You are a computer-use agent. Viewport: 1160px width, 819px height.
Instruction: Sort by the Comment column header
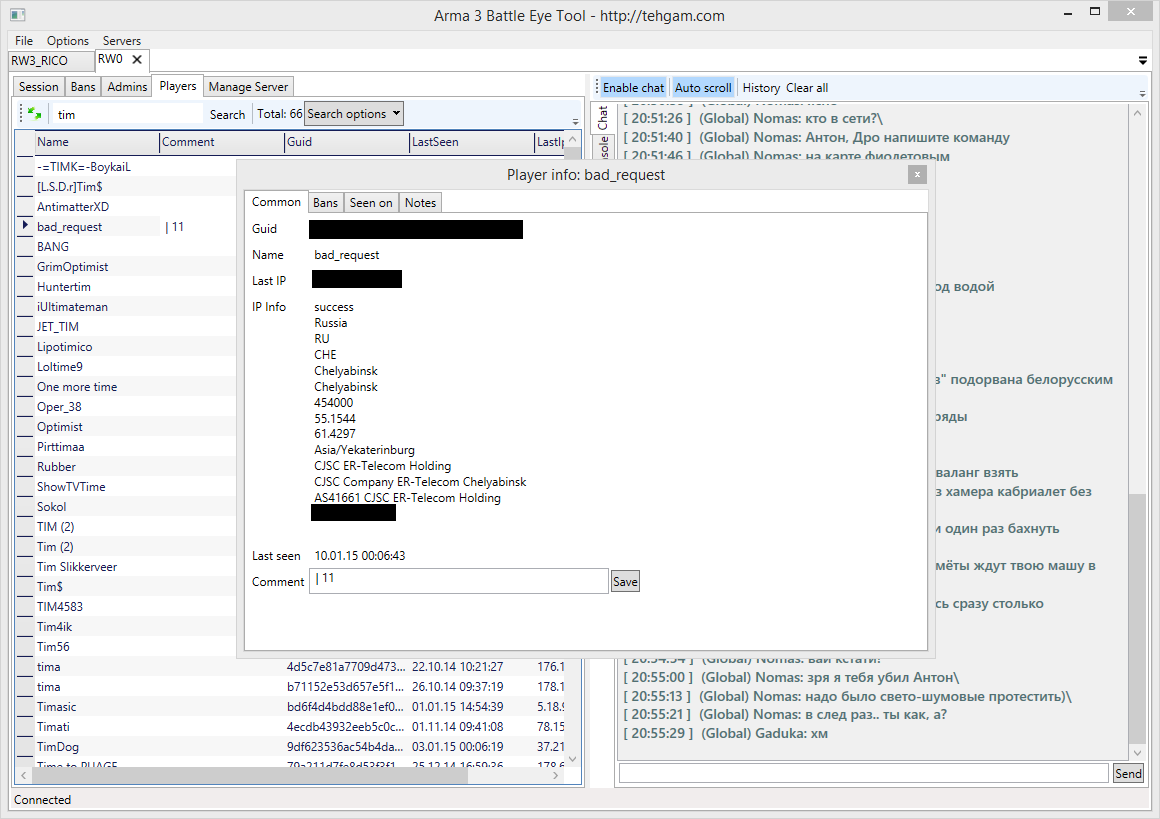(222, 142)
